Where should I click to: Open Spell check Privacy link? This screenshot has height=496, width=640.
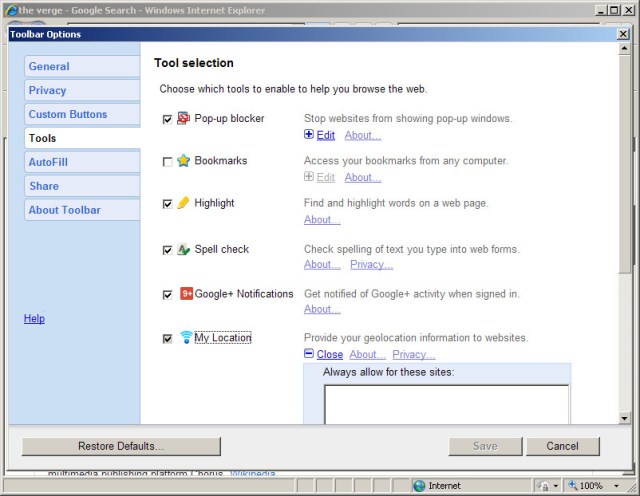(371, 264)
